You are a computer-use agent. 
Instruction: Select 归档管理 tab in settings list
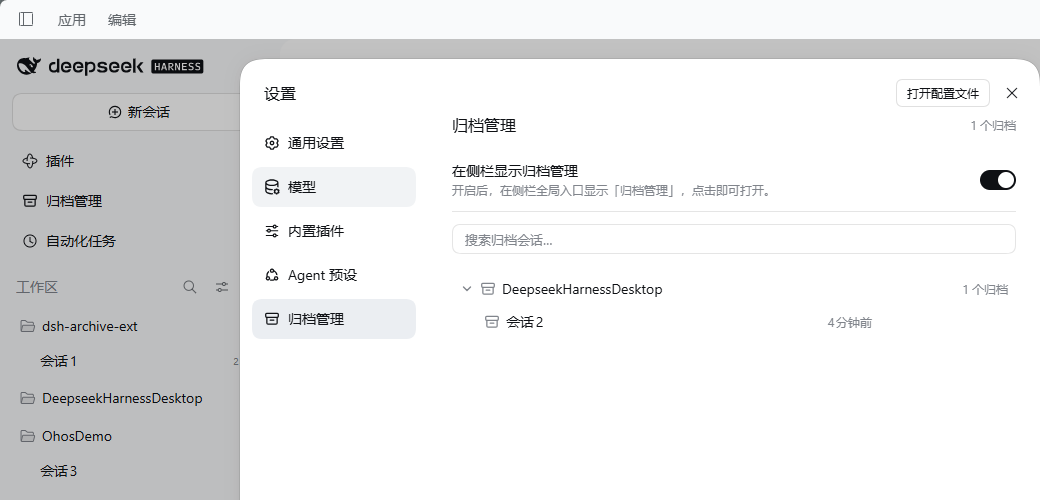[334, 319]
